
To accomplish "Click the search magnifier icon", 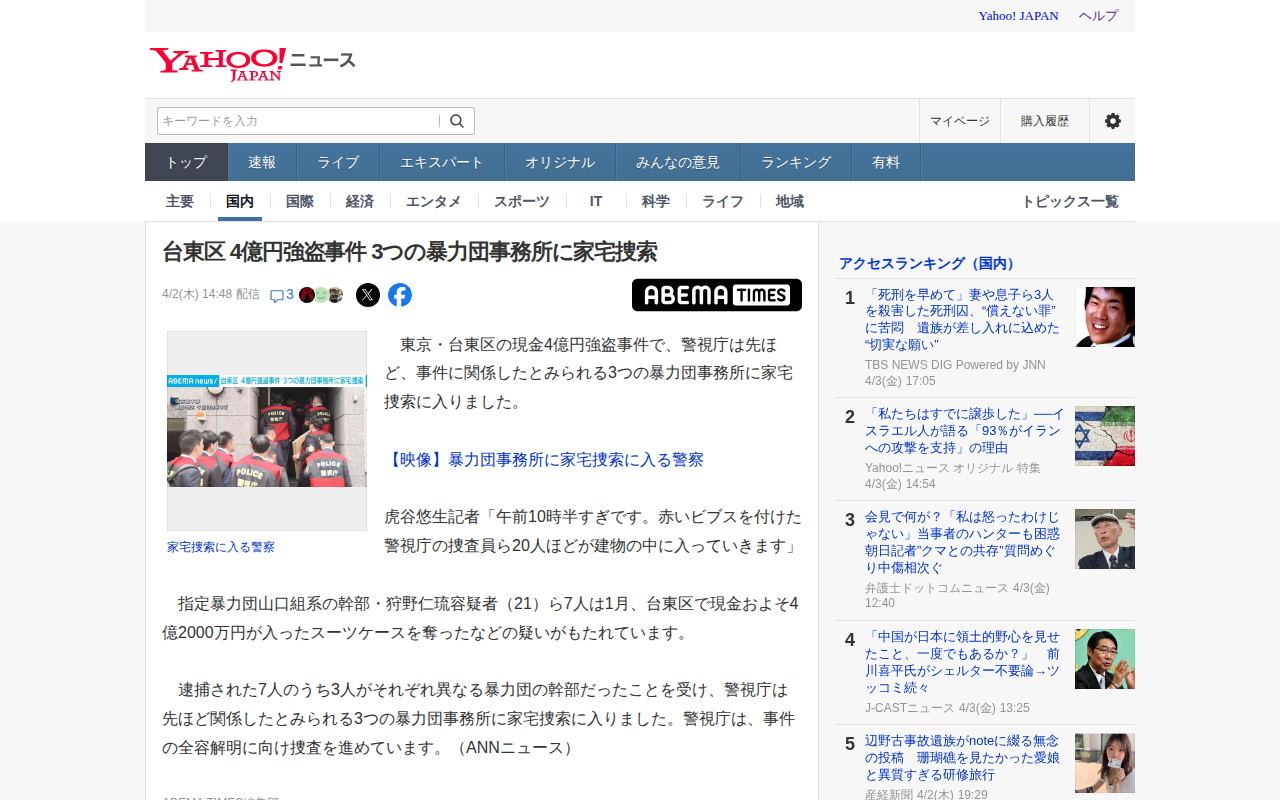I will [x=457, y=121].
